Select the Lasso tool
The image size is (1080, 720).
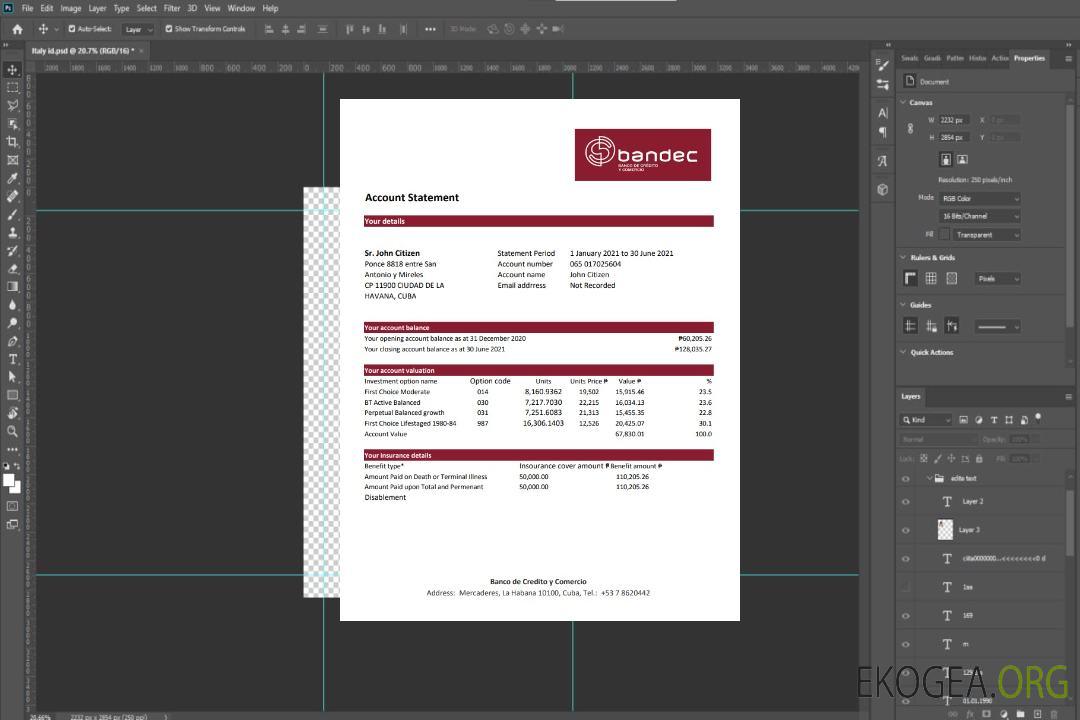(x=12, y=105)
